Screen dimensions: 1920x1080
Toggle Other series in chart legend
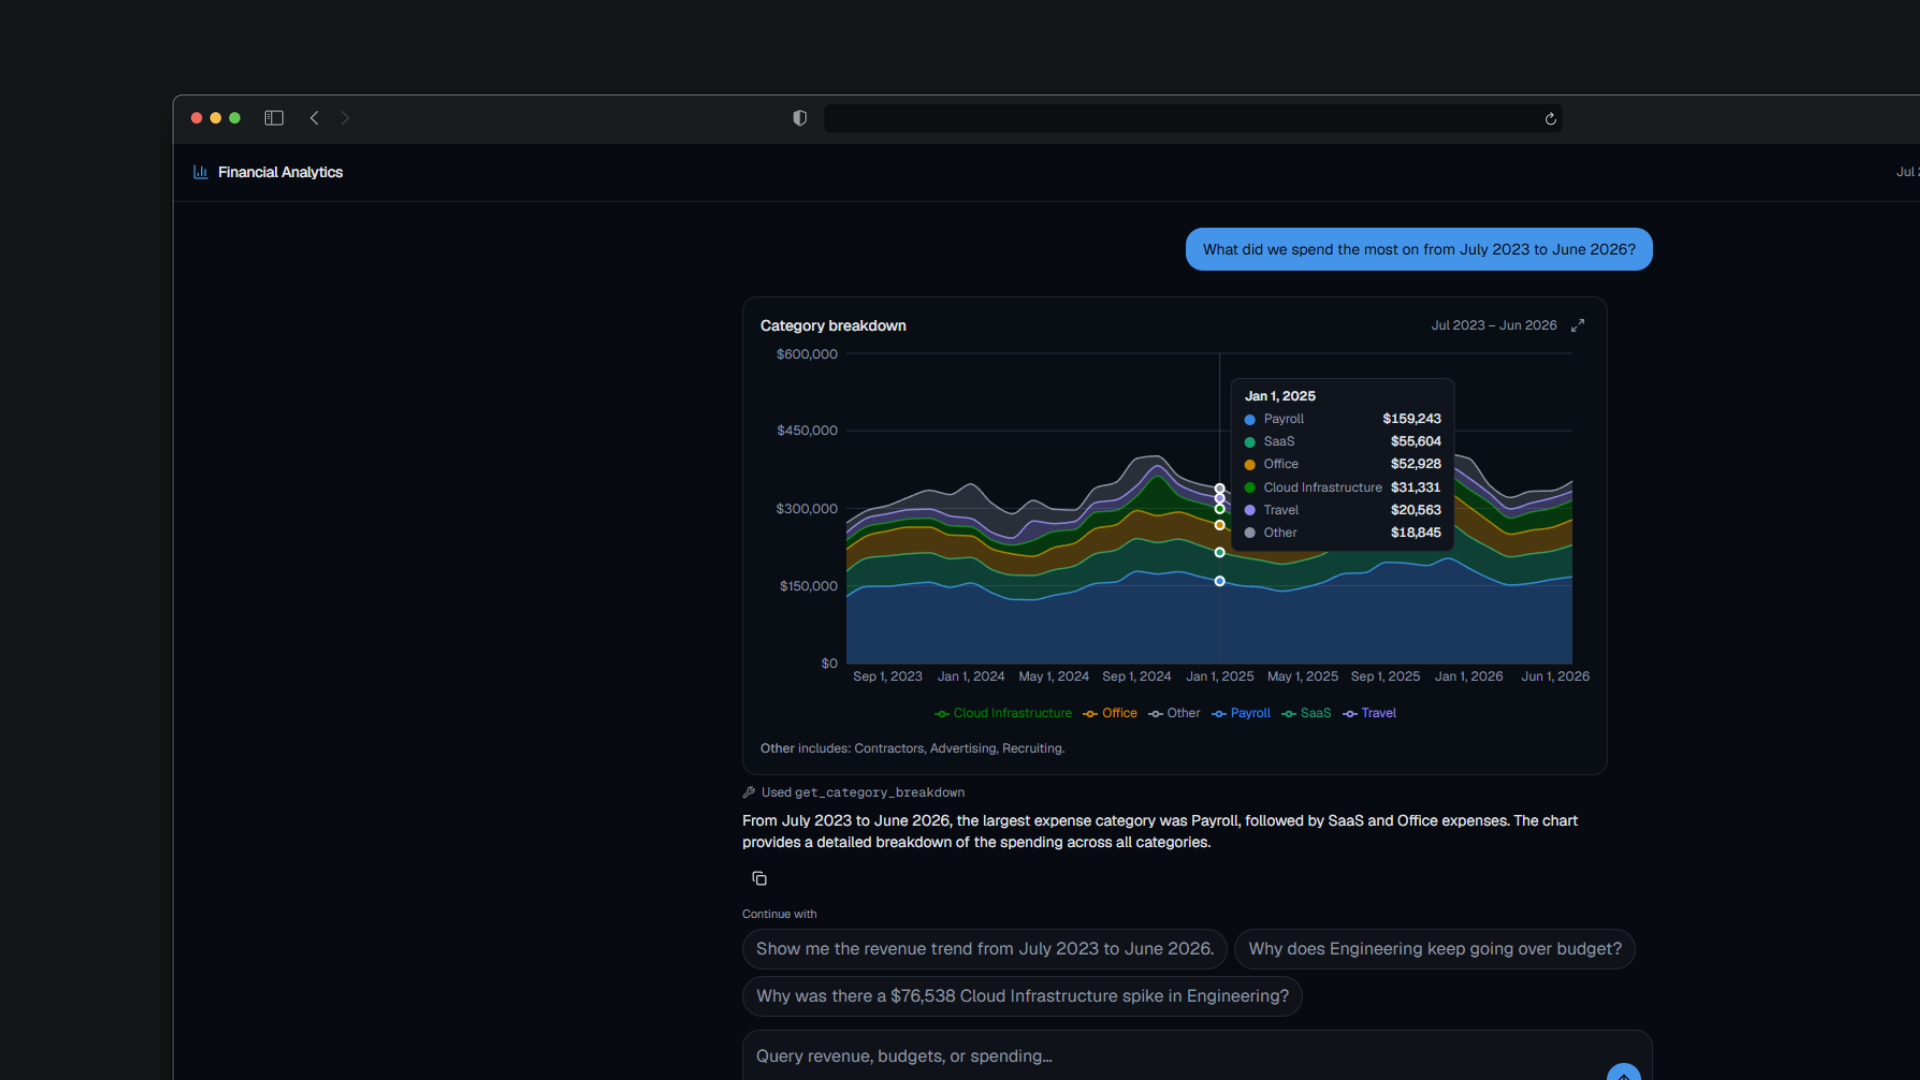pos(1174,713)
